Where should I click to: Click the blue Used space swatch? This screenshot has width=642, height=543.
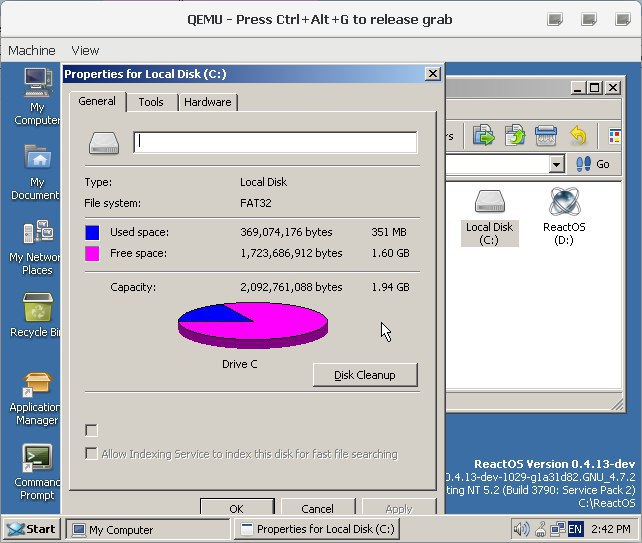click(92, 232)
